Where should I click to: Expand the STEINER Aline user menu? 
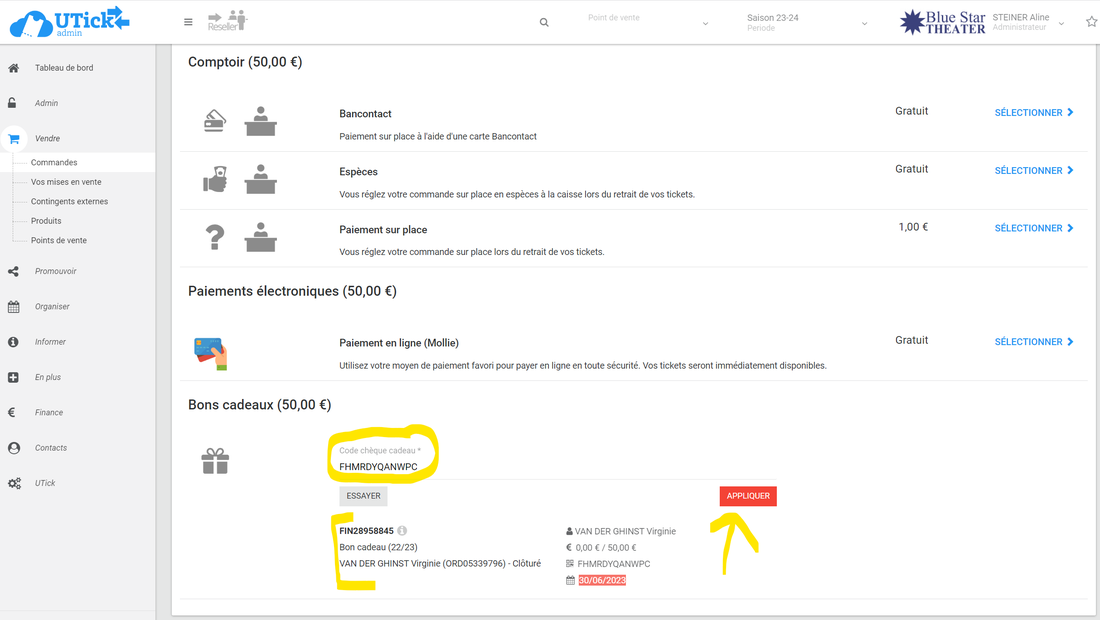[1028, 22]
